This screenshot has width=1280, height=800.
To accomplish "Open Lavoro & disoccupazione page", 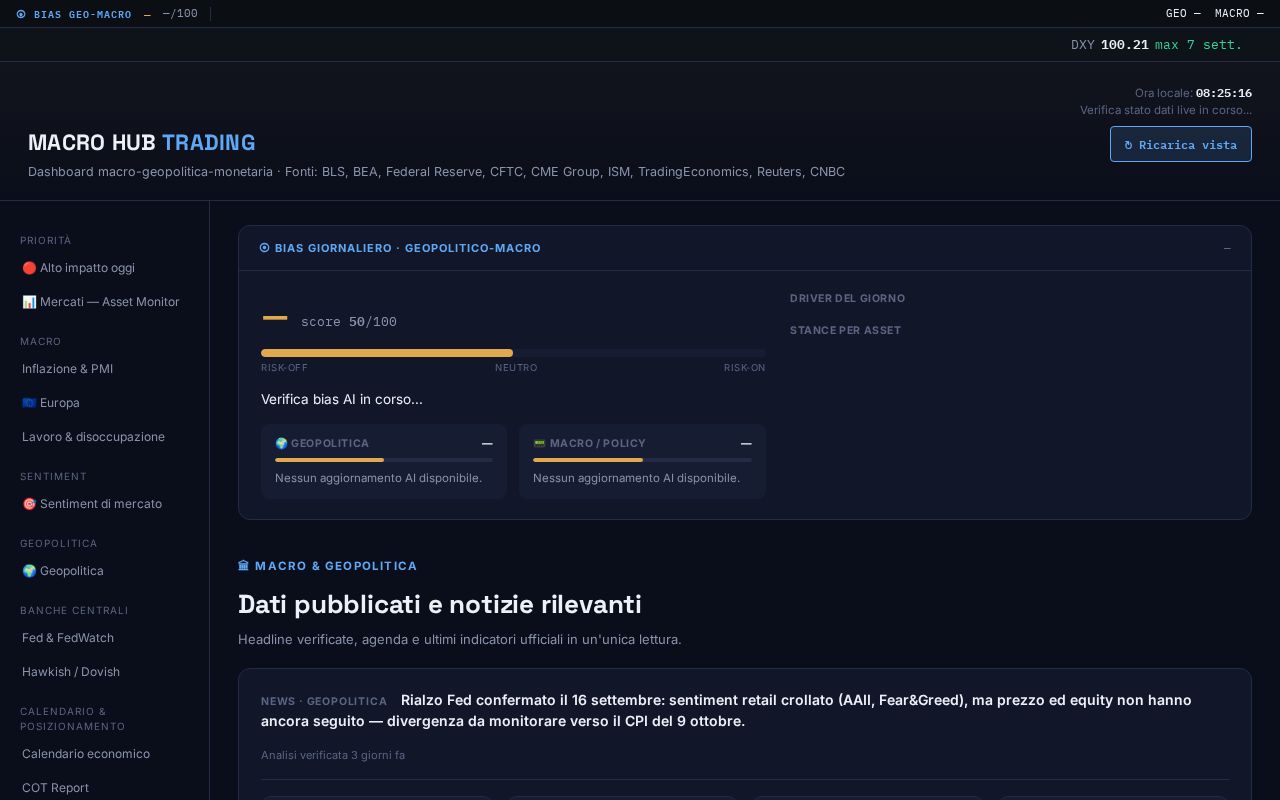I will pos(104,437).
